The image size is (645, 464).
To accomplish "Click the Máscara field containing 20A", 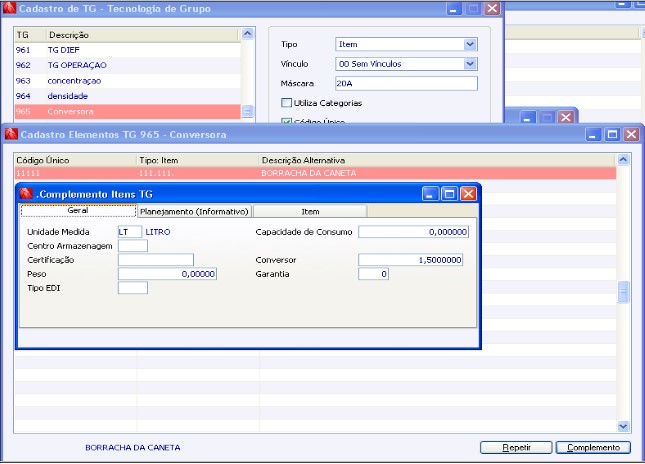I will coord(406,84).
